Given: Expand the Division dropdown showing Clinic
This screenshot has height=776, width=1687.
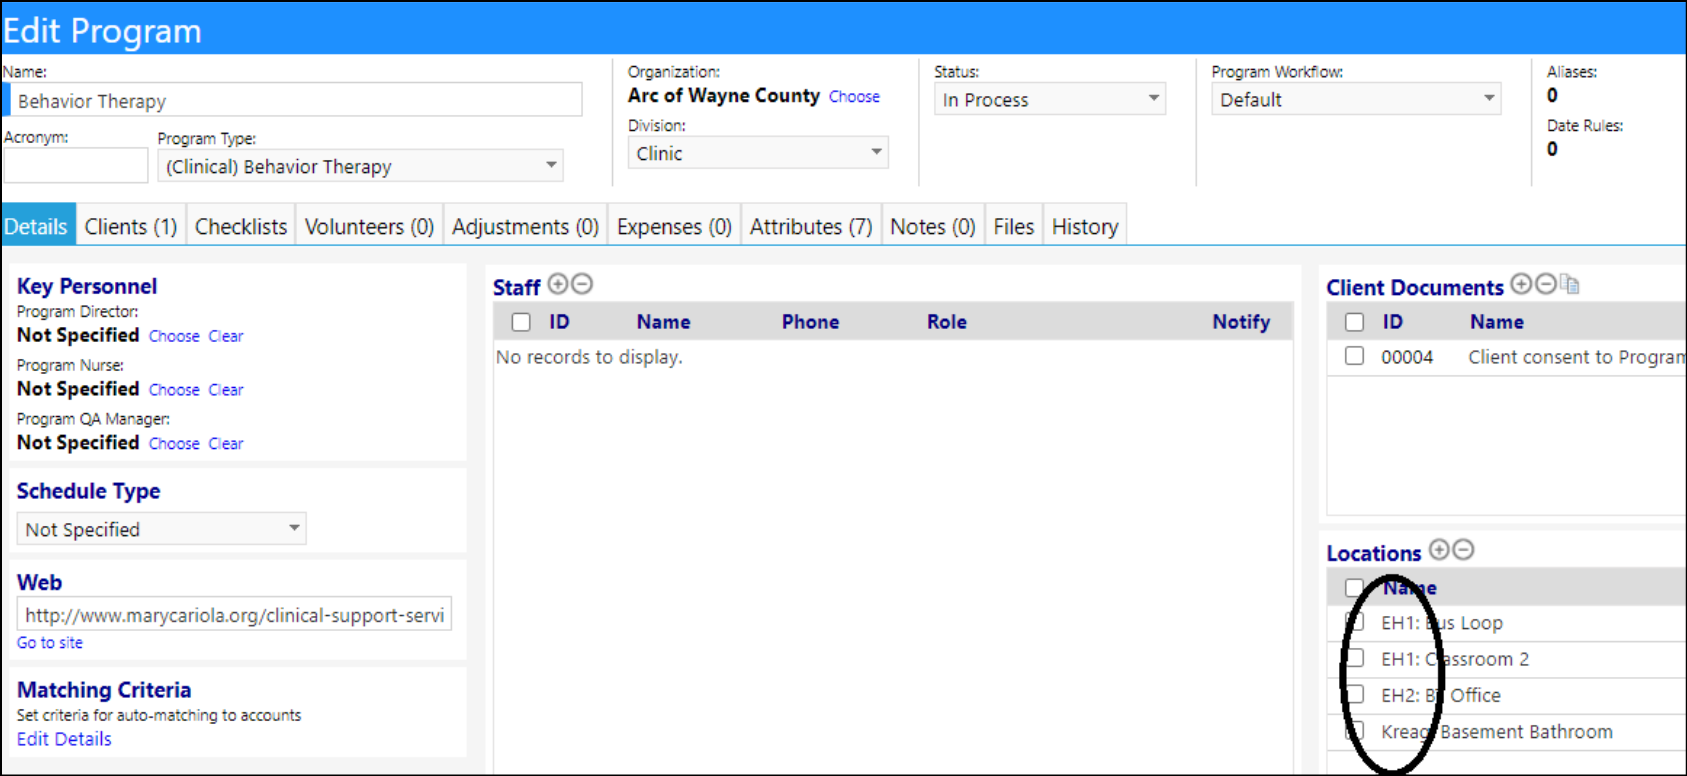Looking at the screenshot, I should coord(758,153).
